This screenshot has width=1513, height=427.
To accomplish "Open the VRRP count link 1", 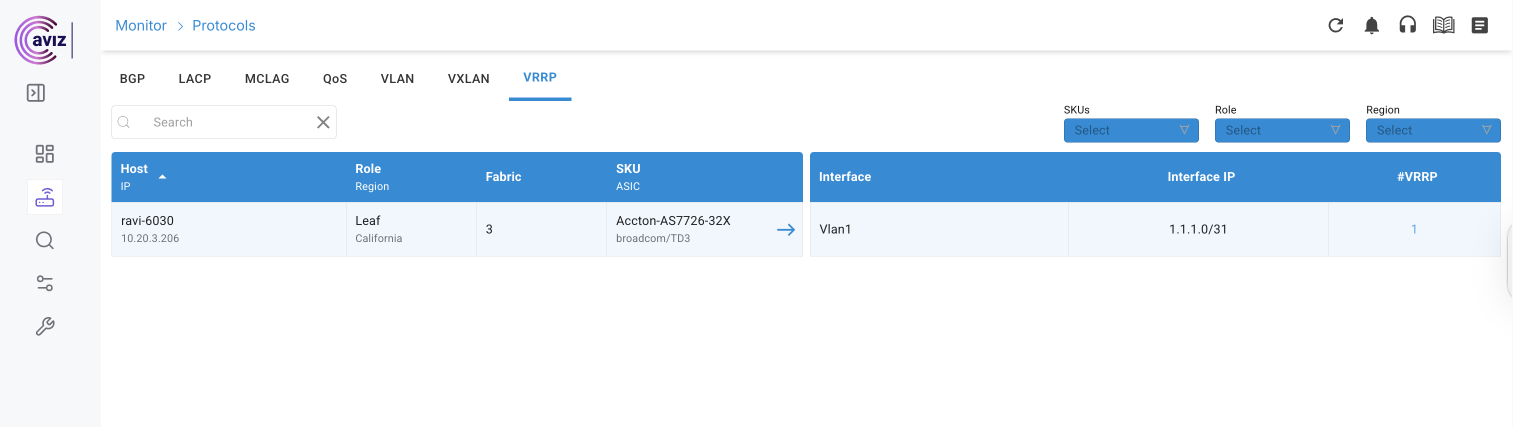I will point(1414,230).
